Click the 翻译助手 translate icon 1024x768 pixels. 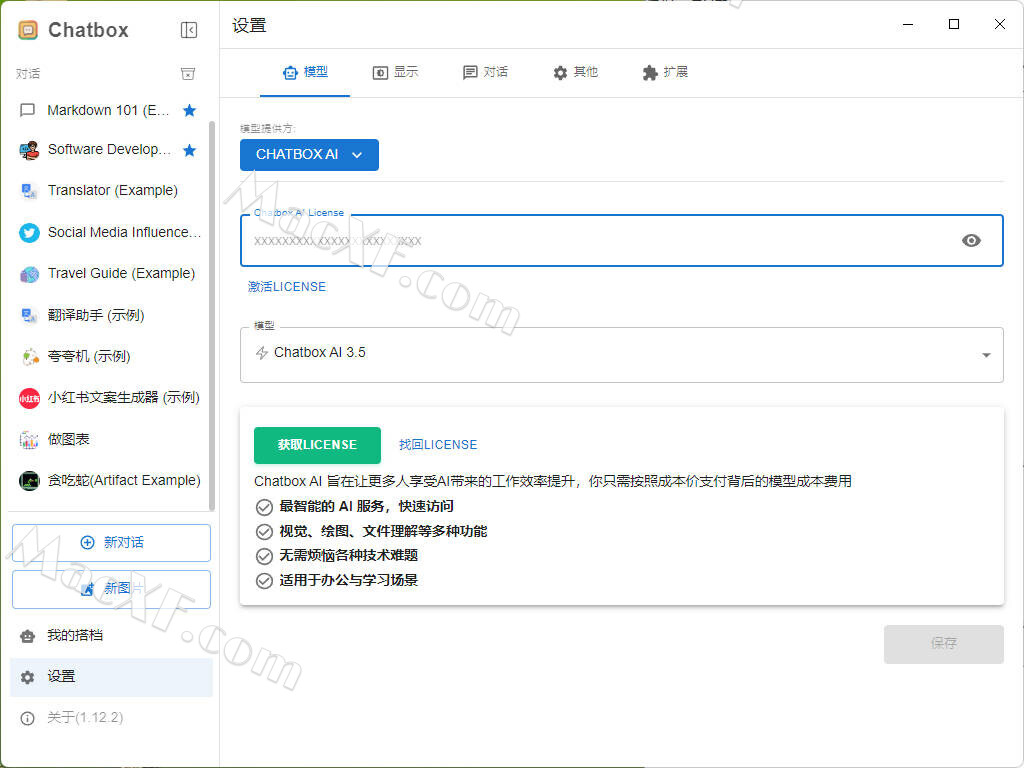(x=29, y=315)
